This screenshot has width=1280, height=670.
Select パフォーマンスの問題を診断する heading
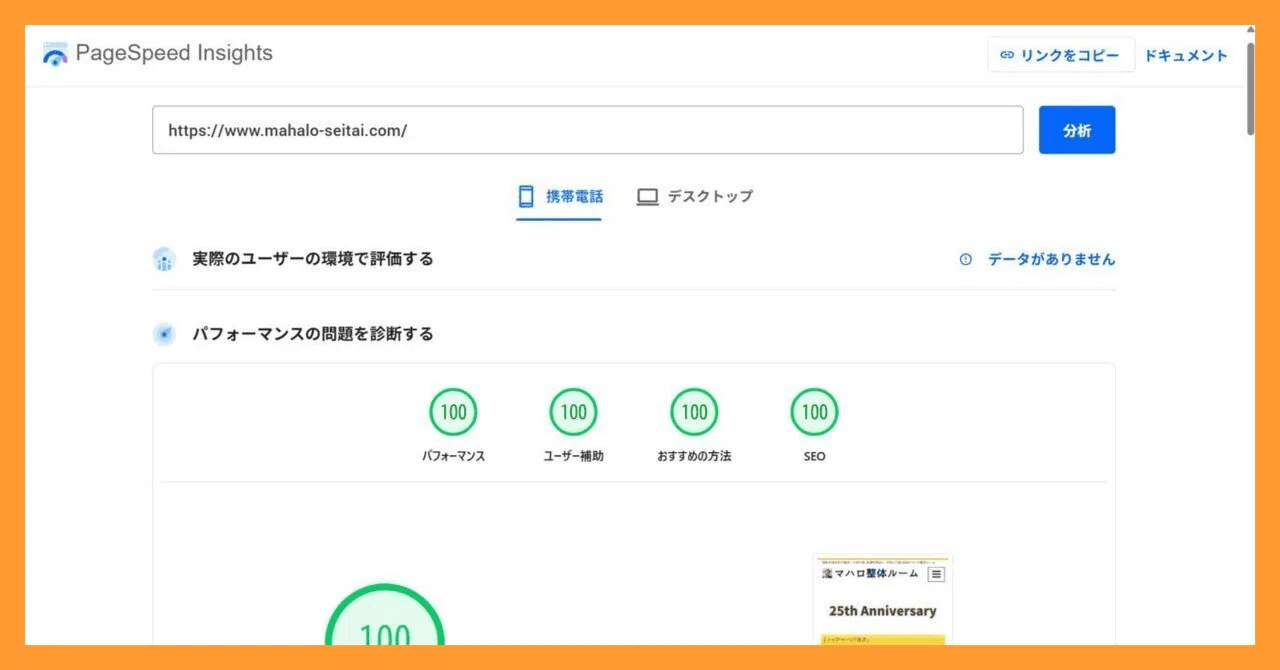pos(313,334)
